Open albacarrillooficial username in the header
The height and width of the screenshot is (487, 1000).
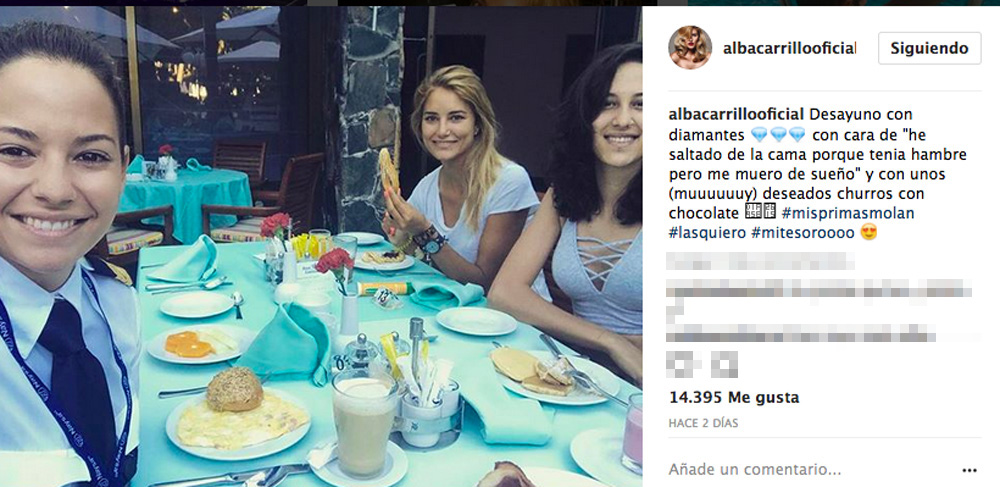pyautogui.click(x=789, y=48)
